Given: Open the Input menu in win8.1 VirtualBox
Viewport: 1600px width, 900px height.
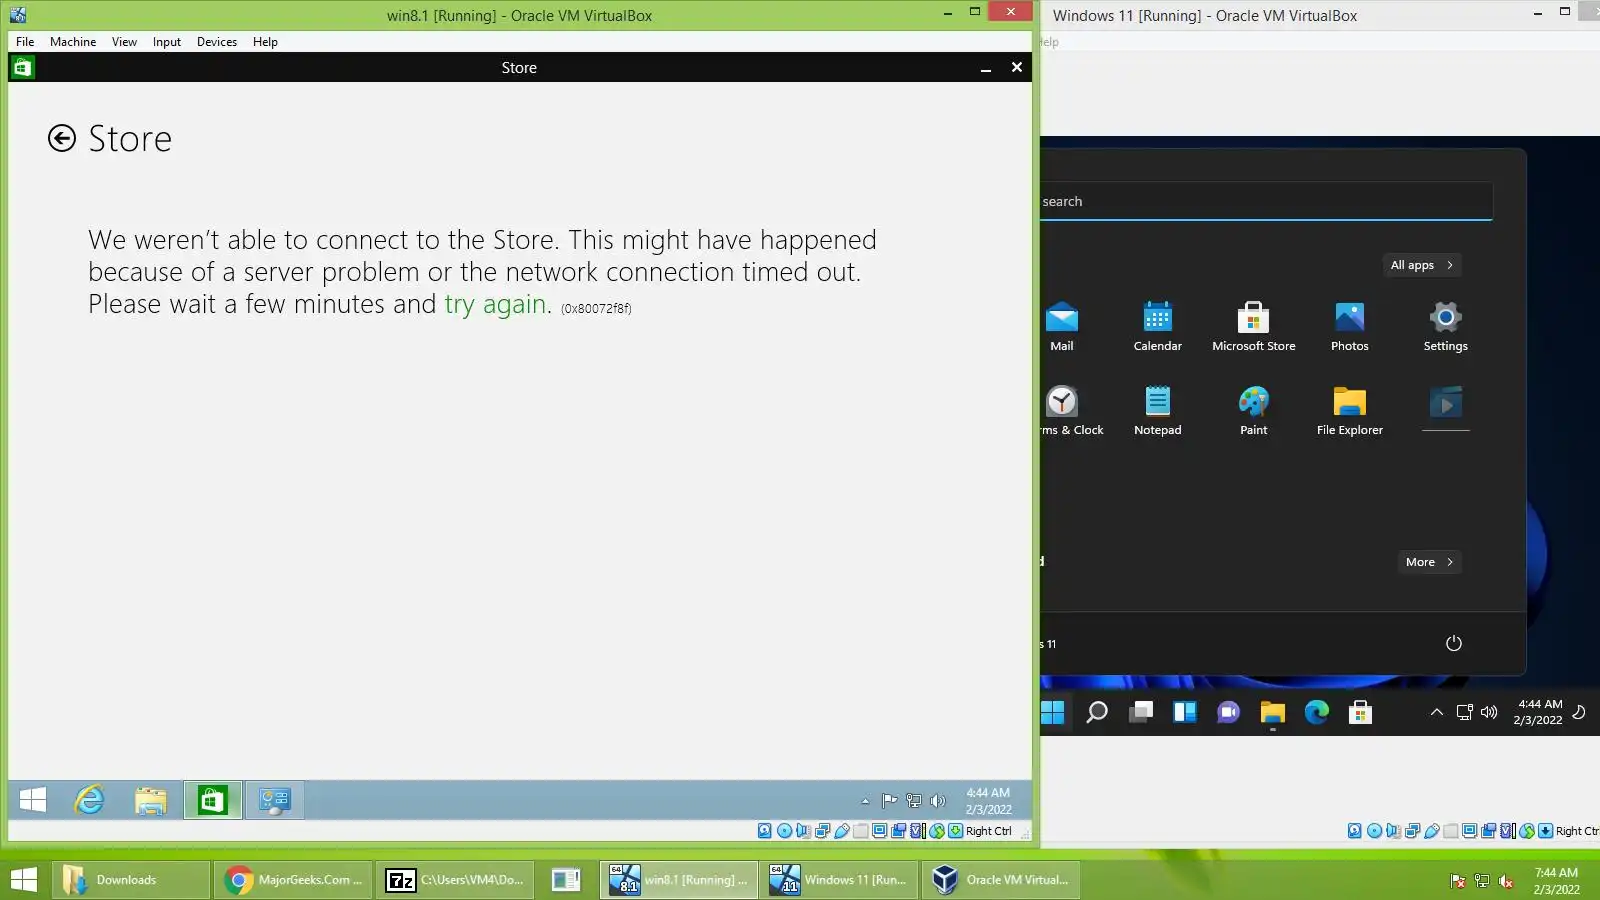Looking at the screenshot, I should [x=167, y=42].
